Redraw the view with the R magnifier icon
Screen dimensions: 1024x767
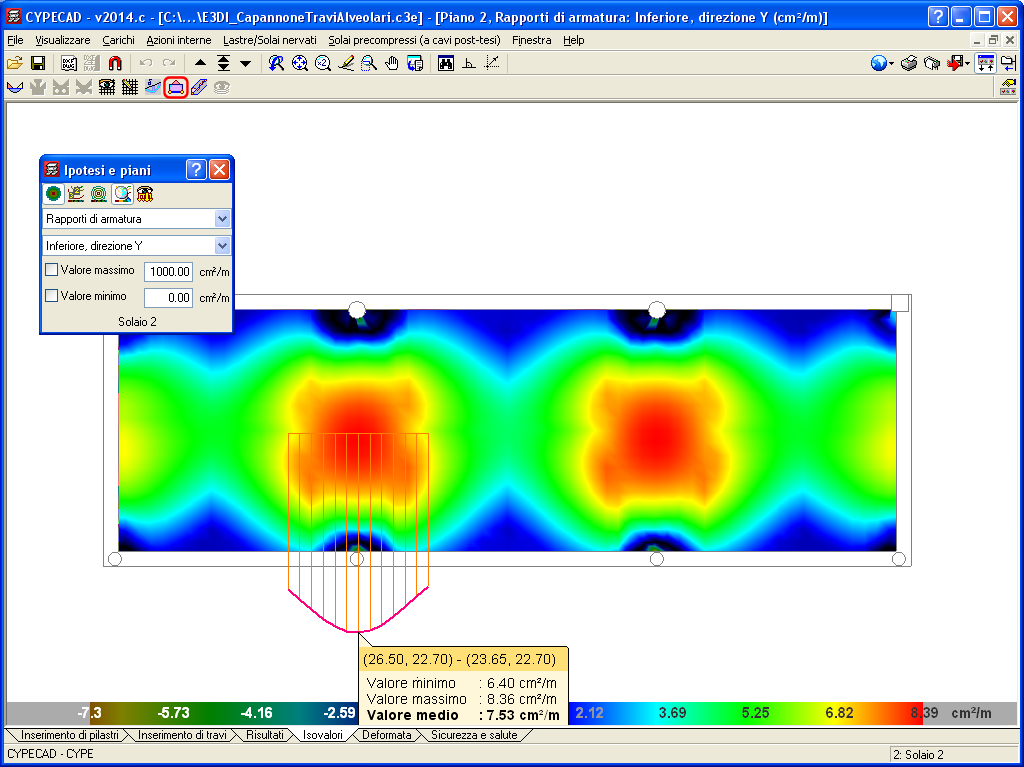click(276, 63)
